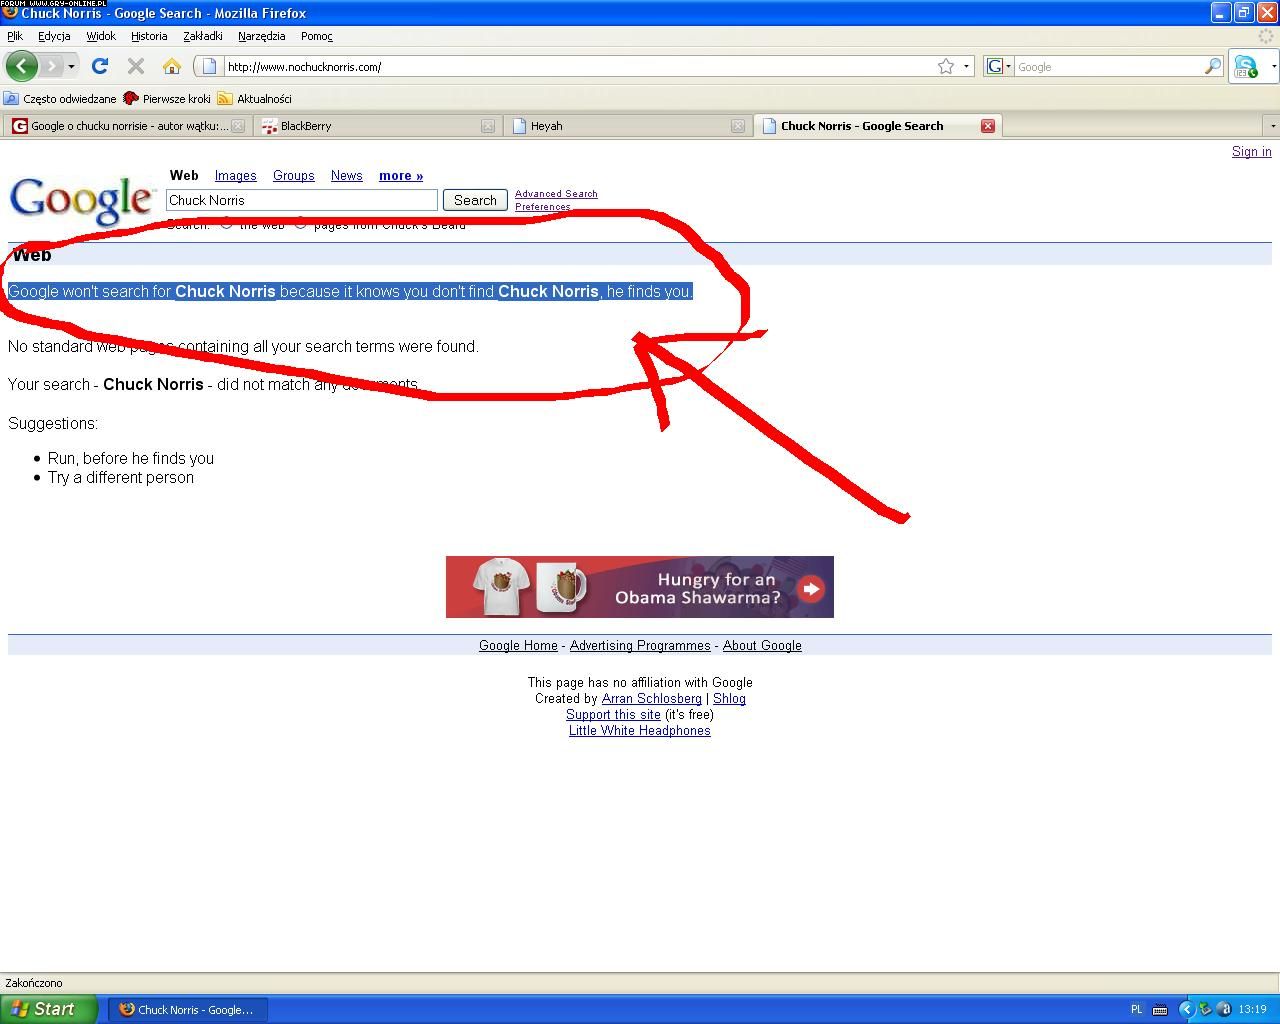
Task: Expand hidden tray icons with the arrow
Action: point(1187,1010)
